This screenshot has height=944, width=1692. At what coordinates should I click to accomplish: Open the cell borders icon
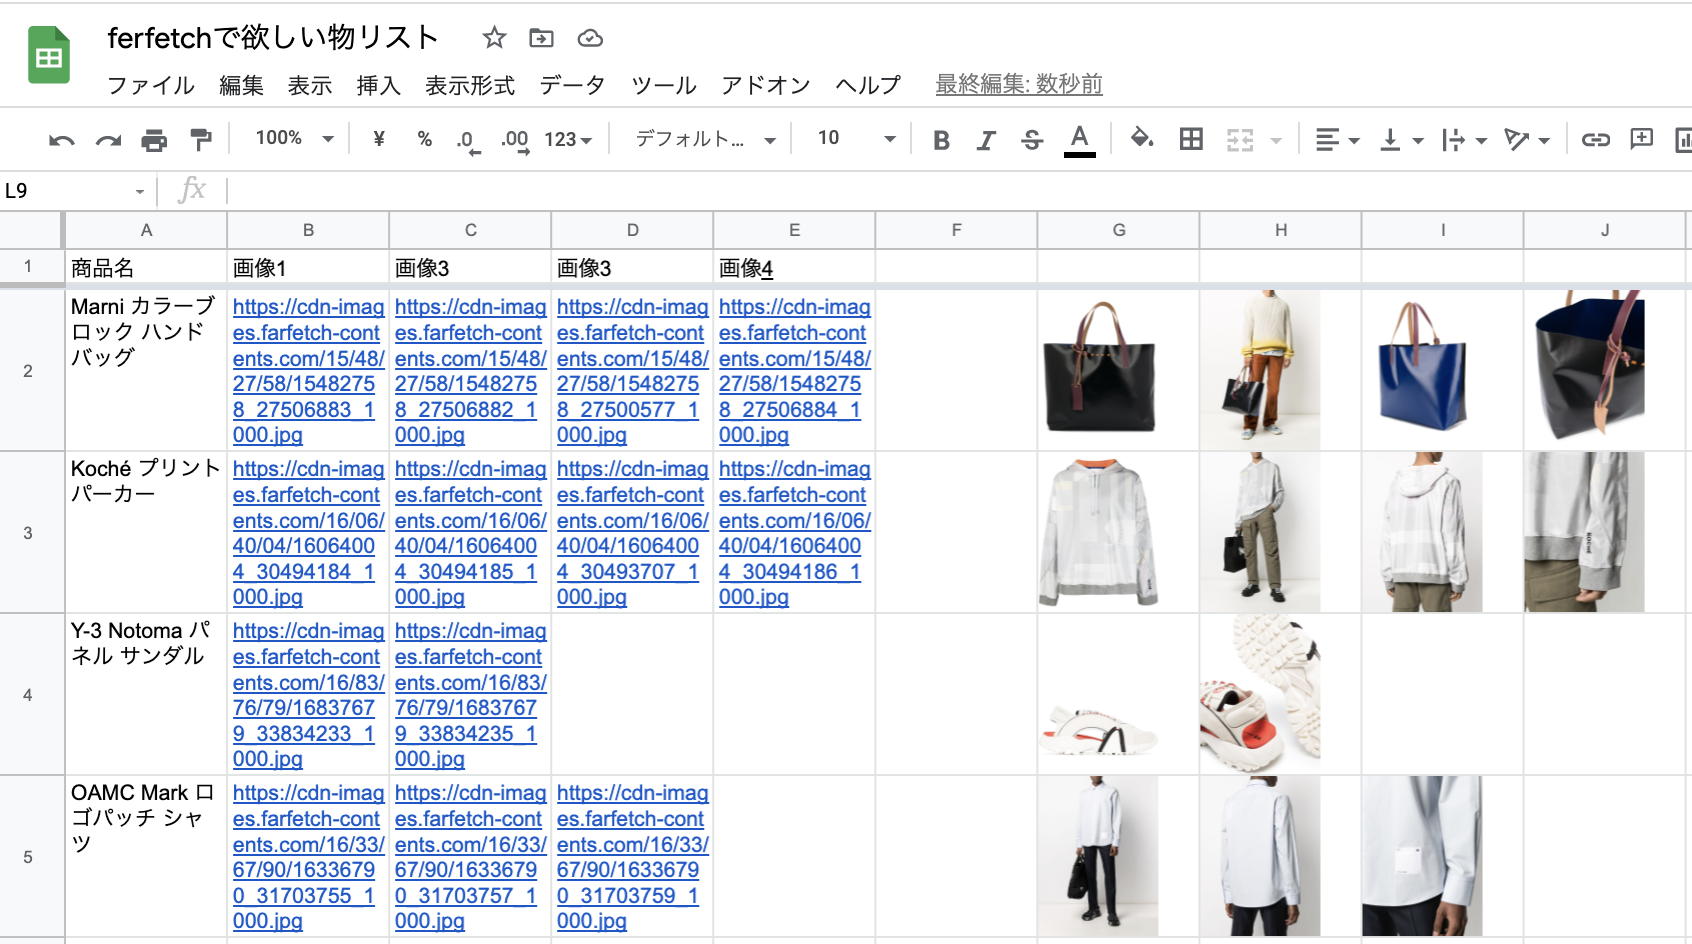click(1190, 139)
